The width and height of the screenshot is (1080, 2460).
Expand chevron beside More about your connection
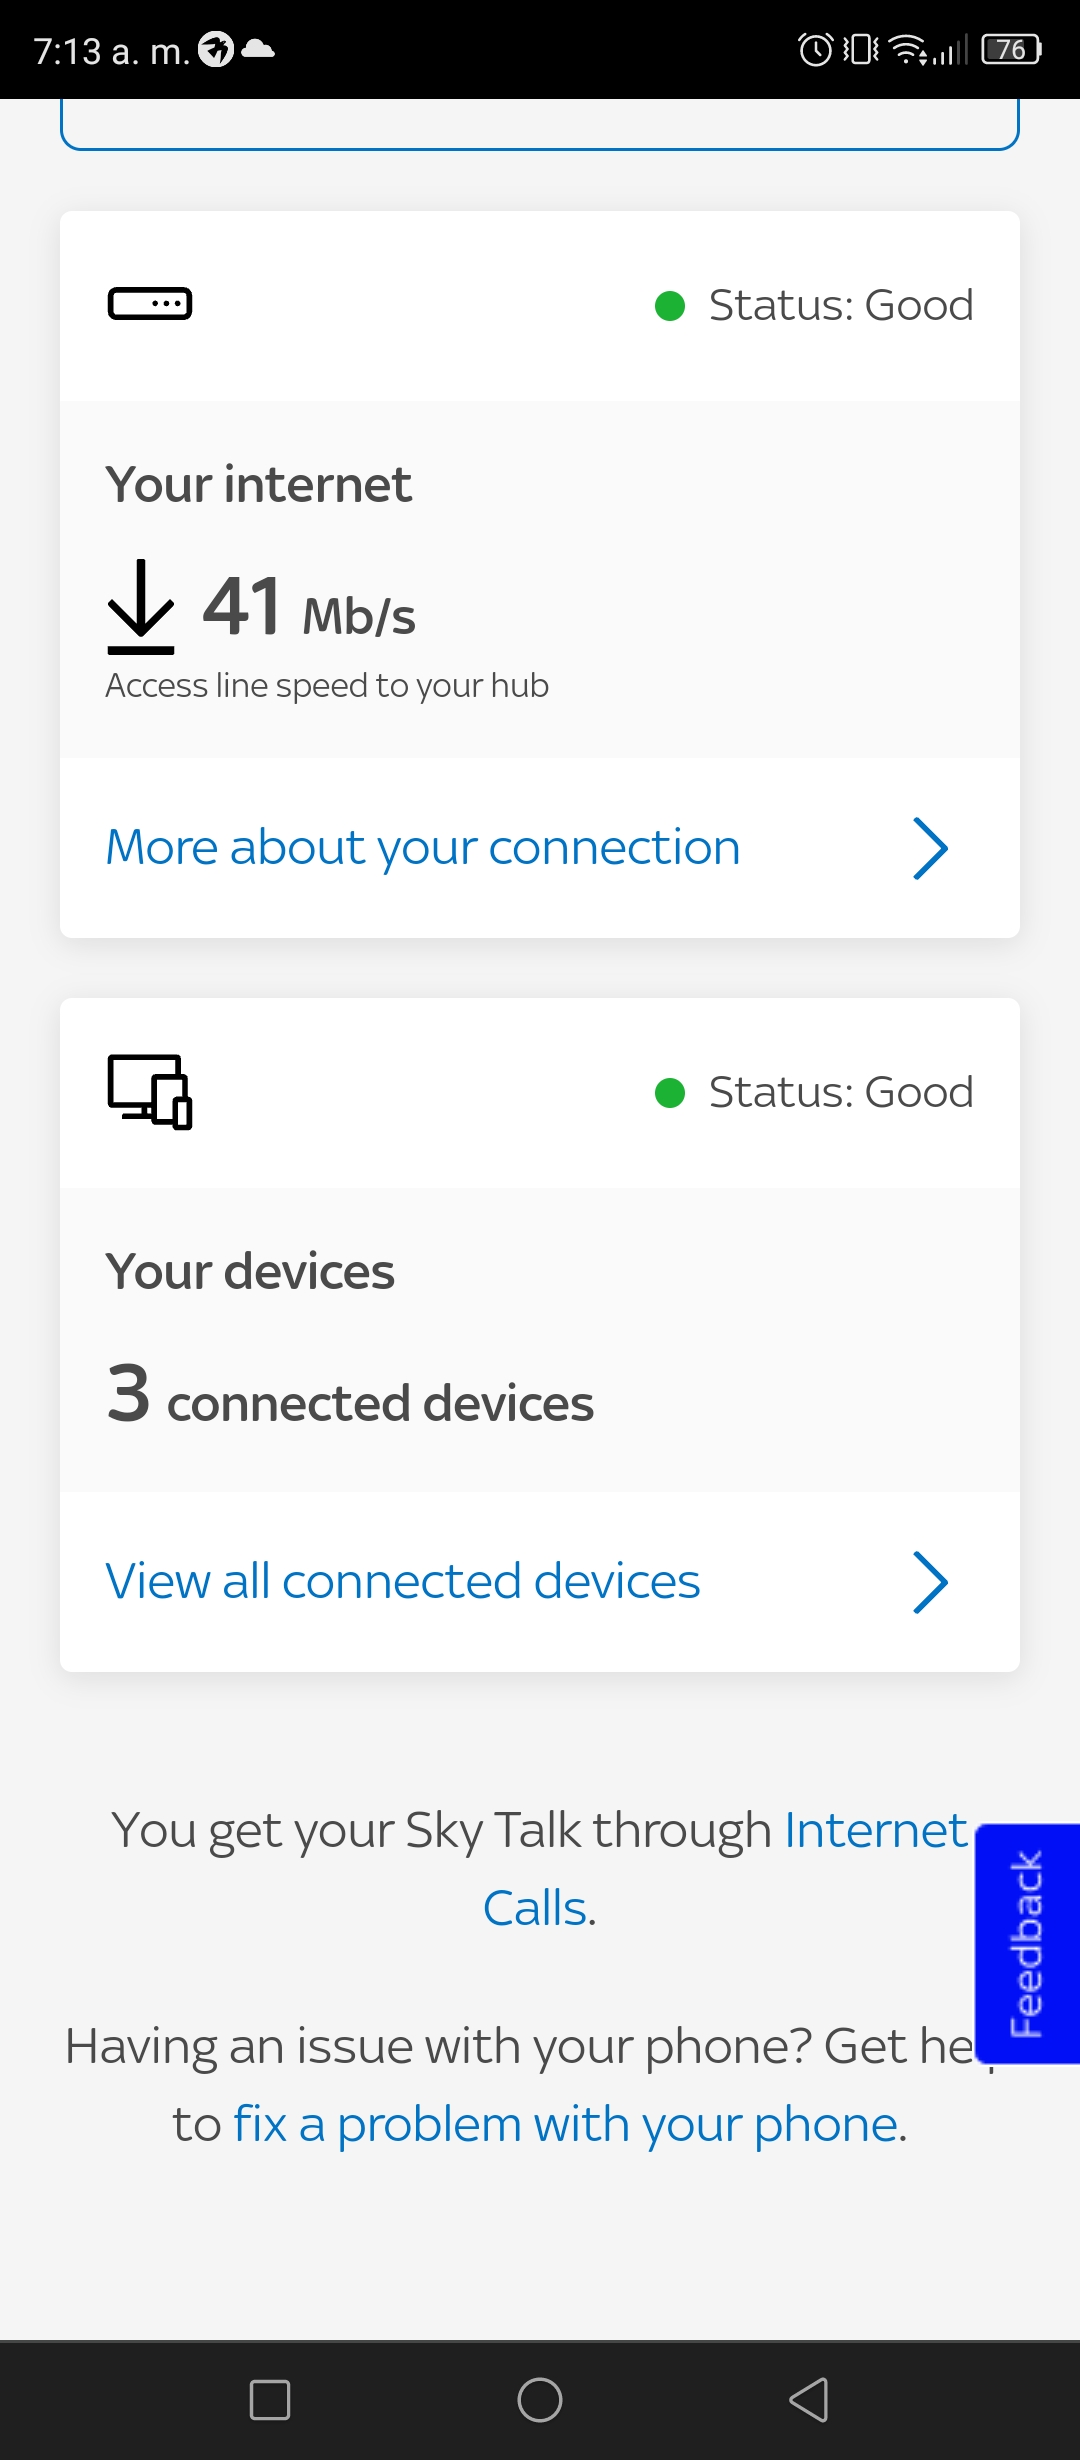click(930, 848)
